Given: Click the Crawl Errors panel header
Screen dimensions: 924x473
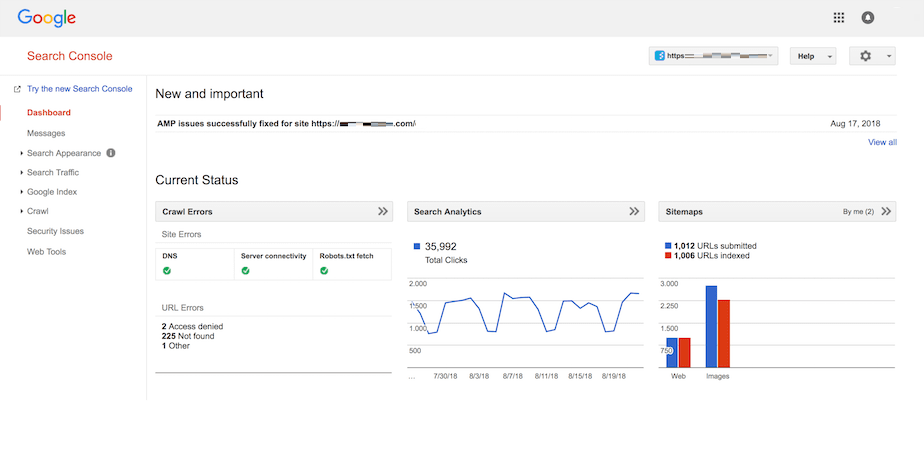Looking at the screenshot, I should click(274, 211).
